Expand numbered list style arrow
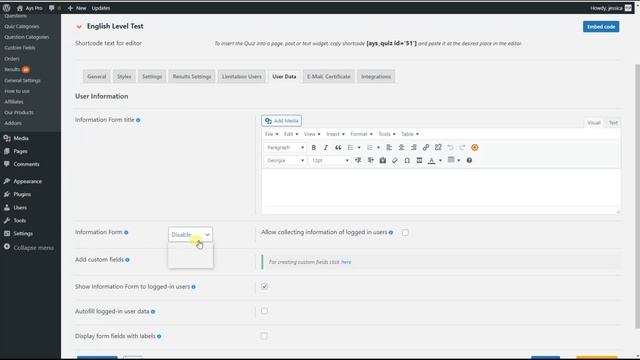 378,148
